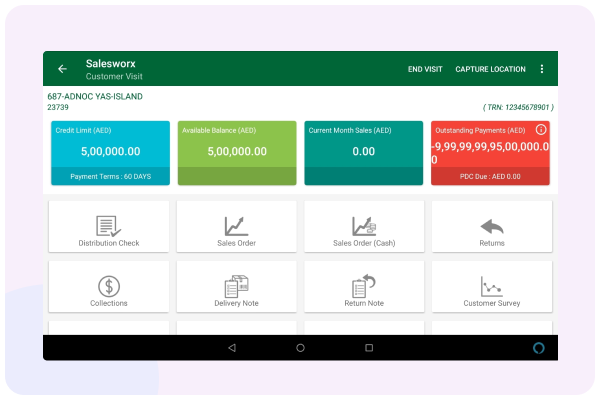Open Sales Order chart icon
The width and height of the screenshot is (600, 400).
[x=236, y=226]
